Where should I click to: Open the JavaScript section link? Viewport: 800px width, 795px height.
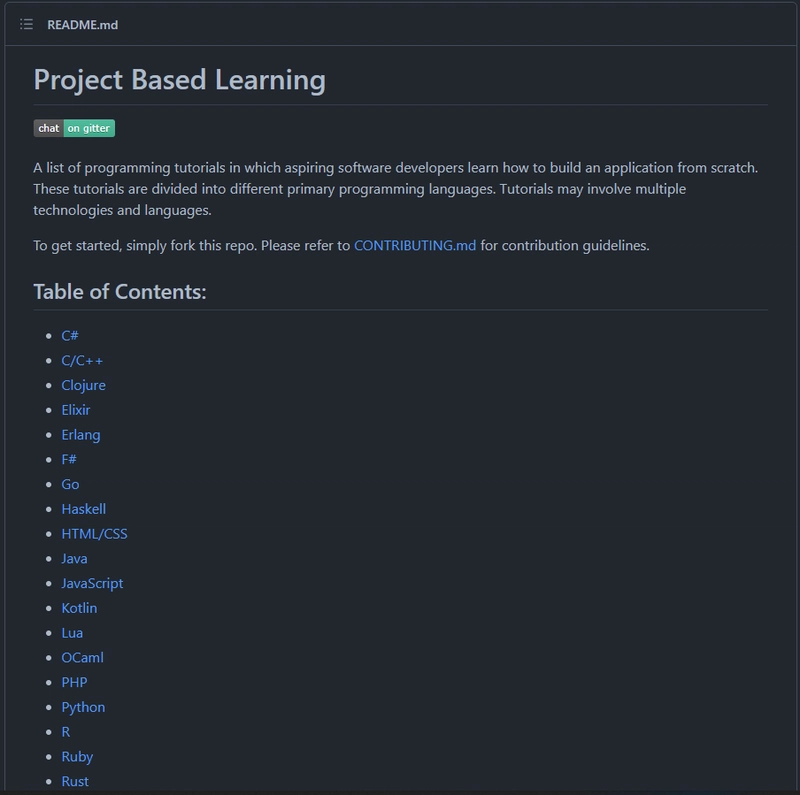[92, 583]
